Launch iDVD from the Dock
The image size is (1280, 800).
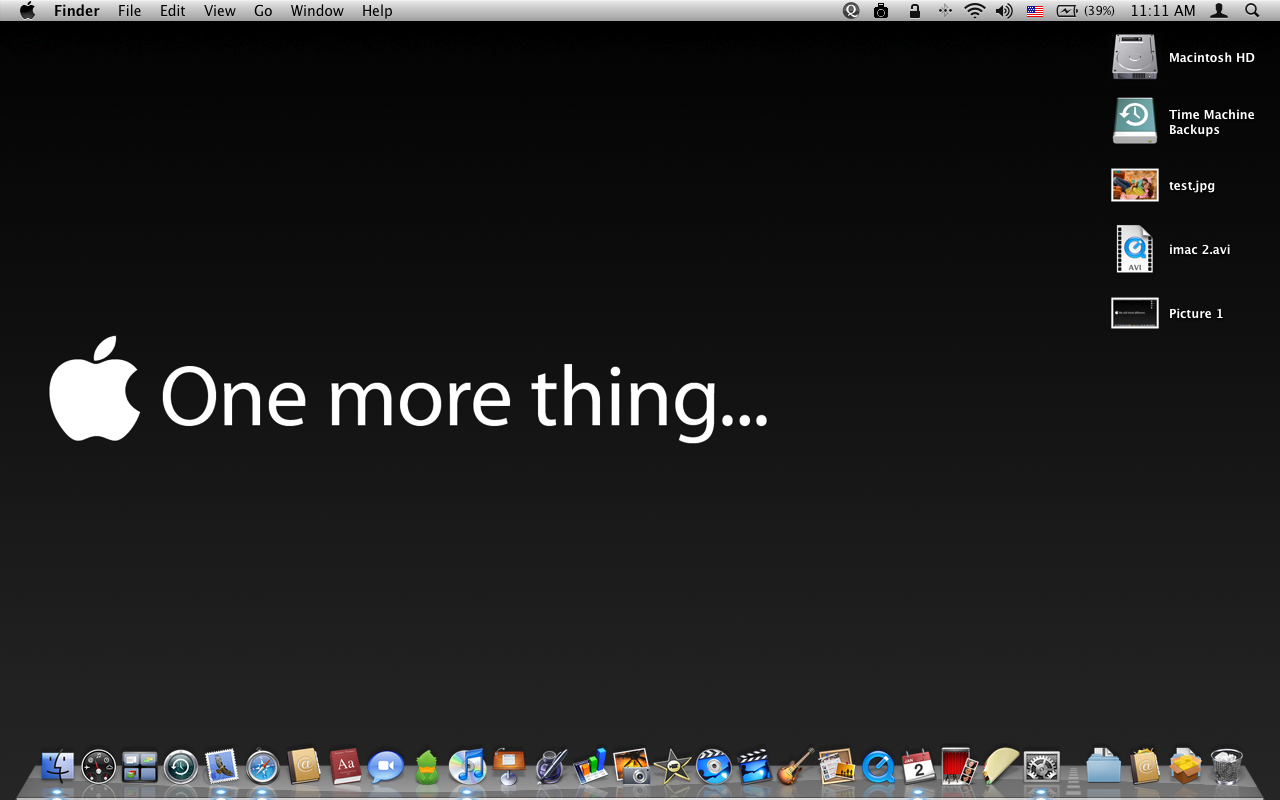pyautogui.click(x=714, y=767)
